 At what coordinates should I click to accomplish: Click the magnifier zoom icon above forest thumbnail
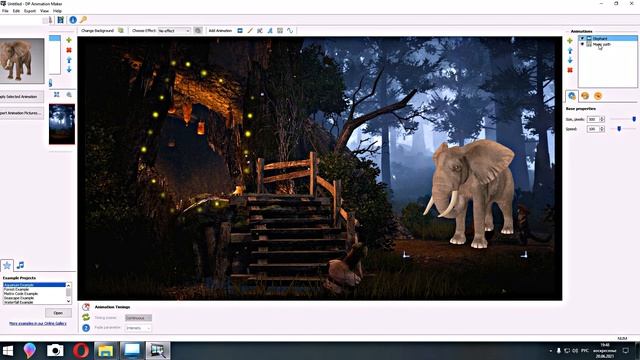pos(69,95)
